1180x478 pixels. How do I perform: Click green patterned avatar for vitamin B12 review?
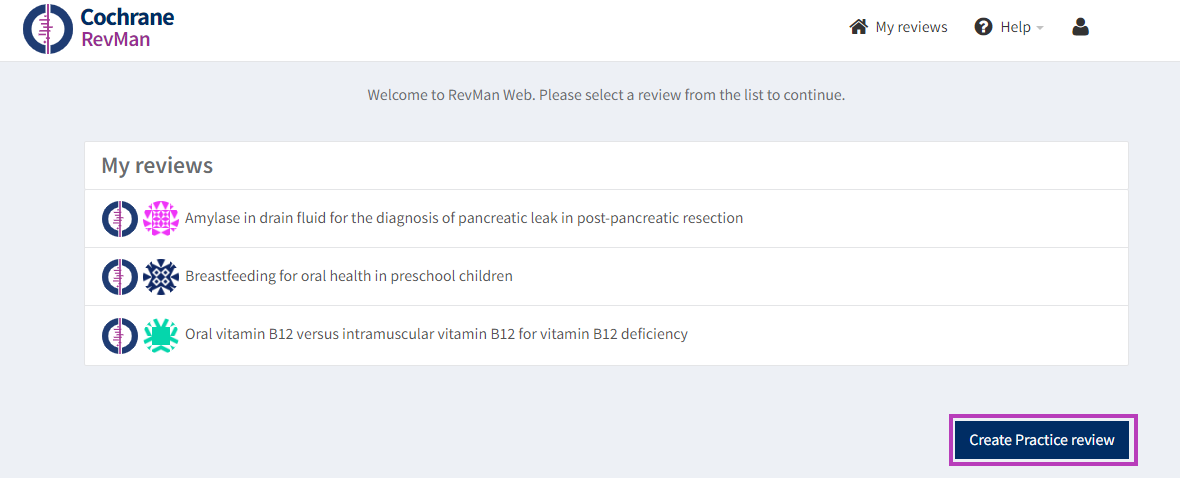click(160, 334)
